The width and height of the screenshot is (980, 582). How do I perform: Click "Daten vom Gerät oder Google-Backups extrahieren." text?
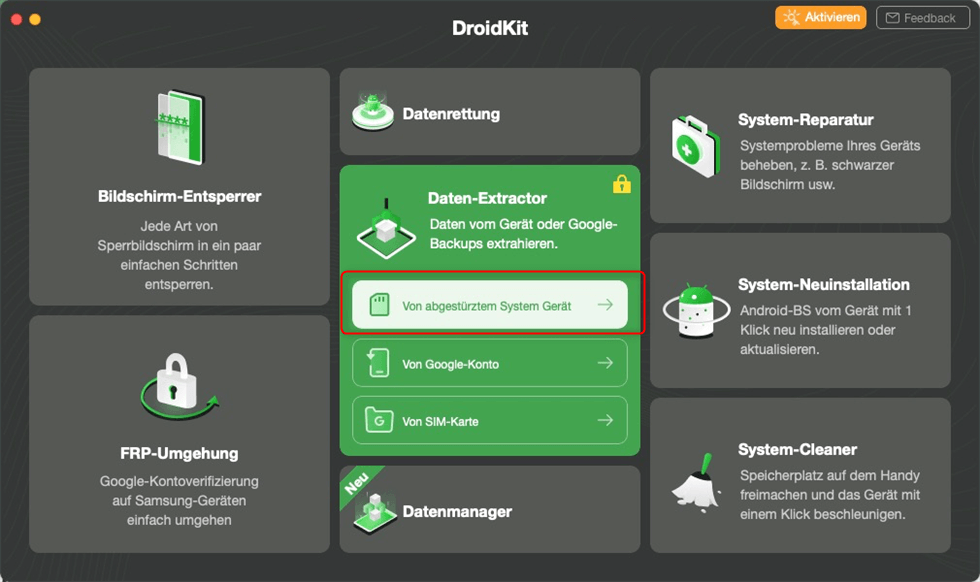point(524,234)
